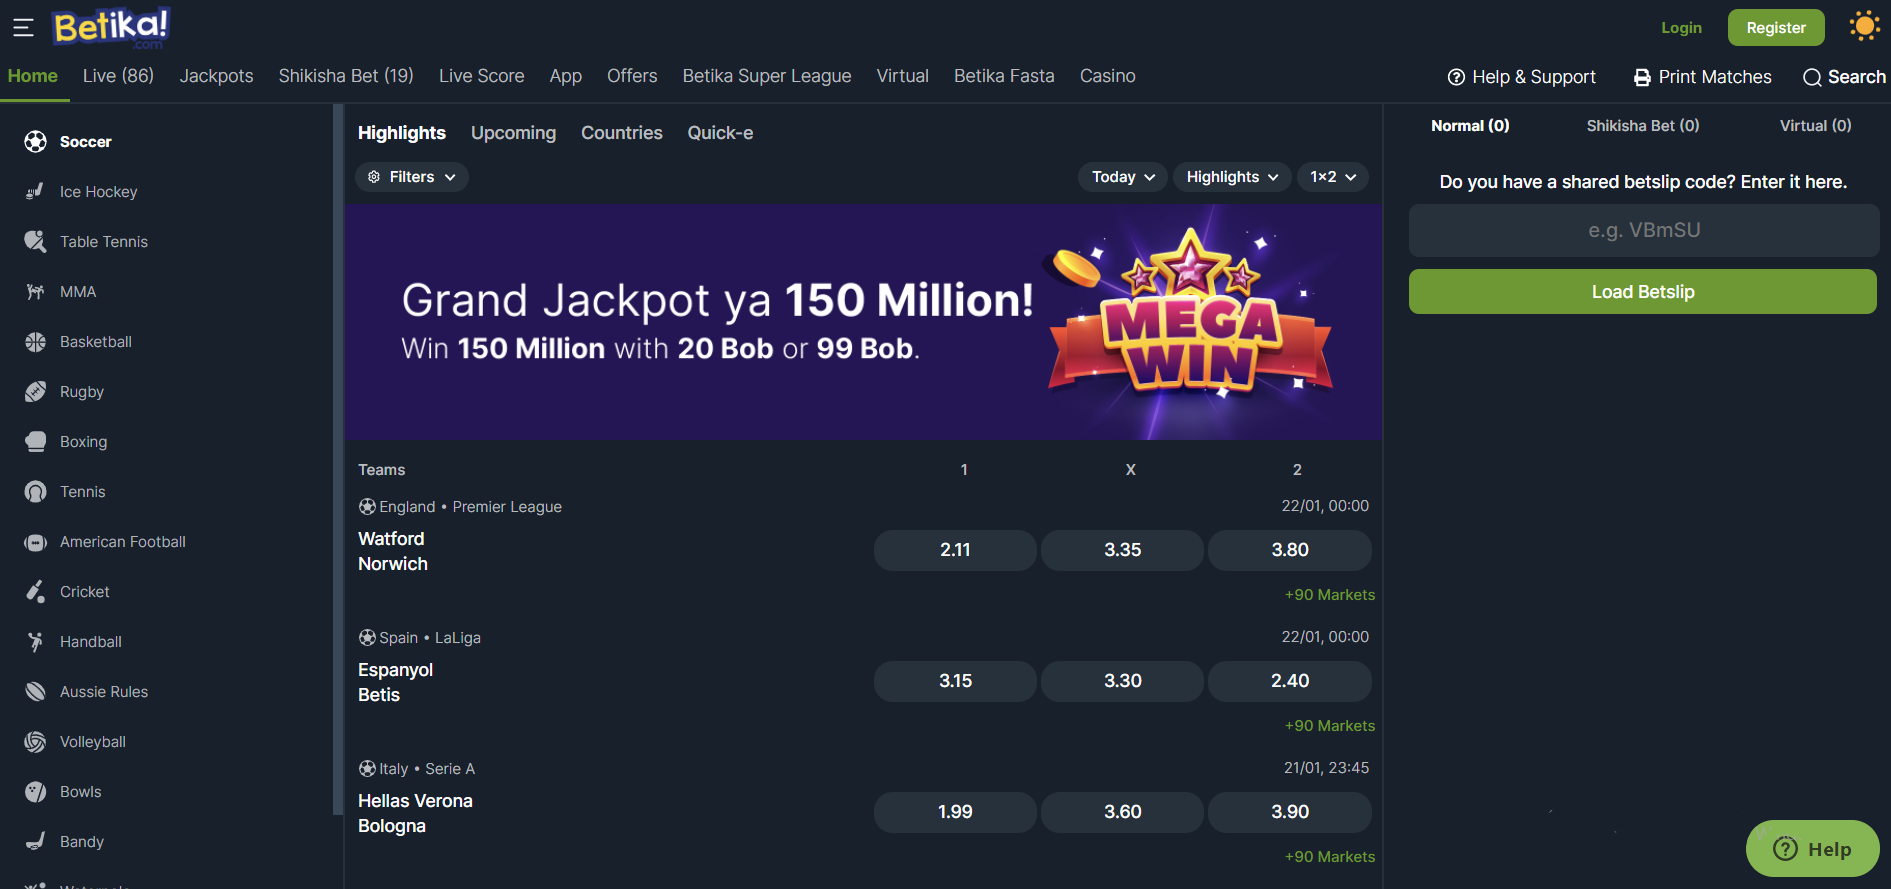This screenshot has width=1891, height=889.
Task: Click the Print Matches printer icon
Action: 1642,78
